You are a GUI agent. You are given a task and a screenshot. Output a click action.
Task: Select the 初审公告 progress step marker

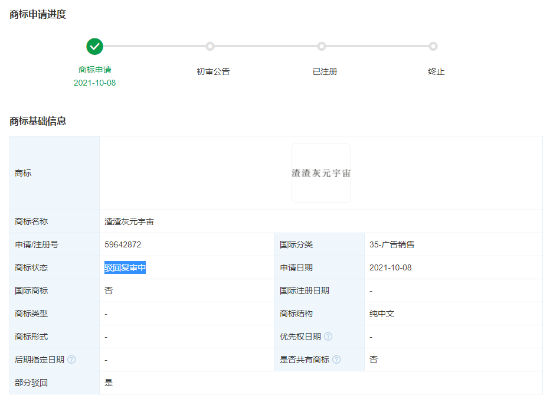click(x=210, y=46)
